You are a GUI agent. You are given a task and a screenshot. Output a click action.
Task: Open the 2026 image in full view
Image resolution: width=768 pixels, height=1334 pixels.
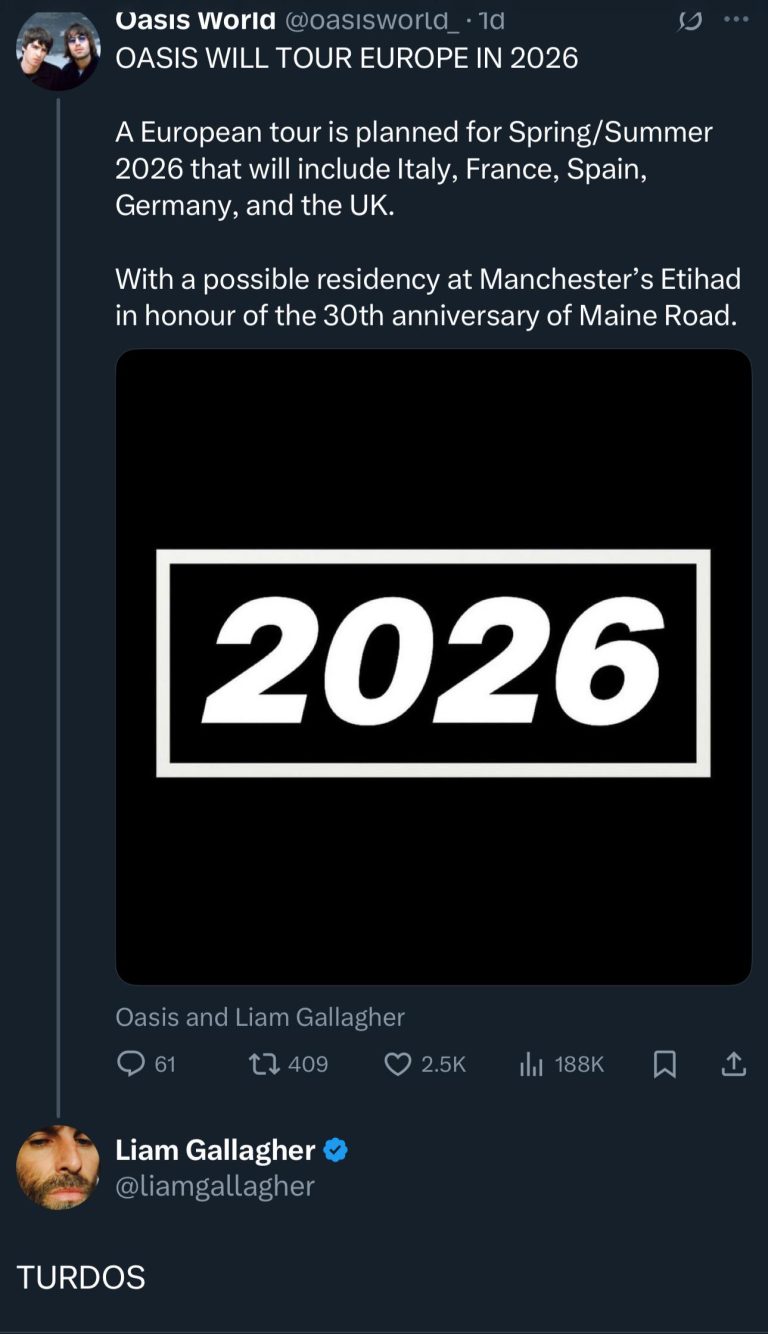tap(433, 666)
